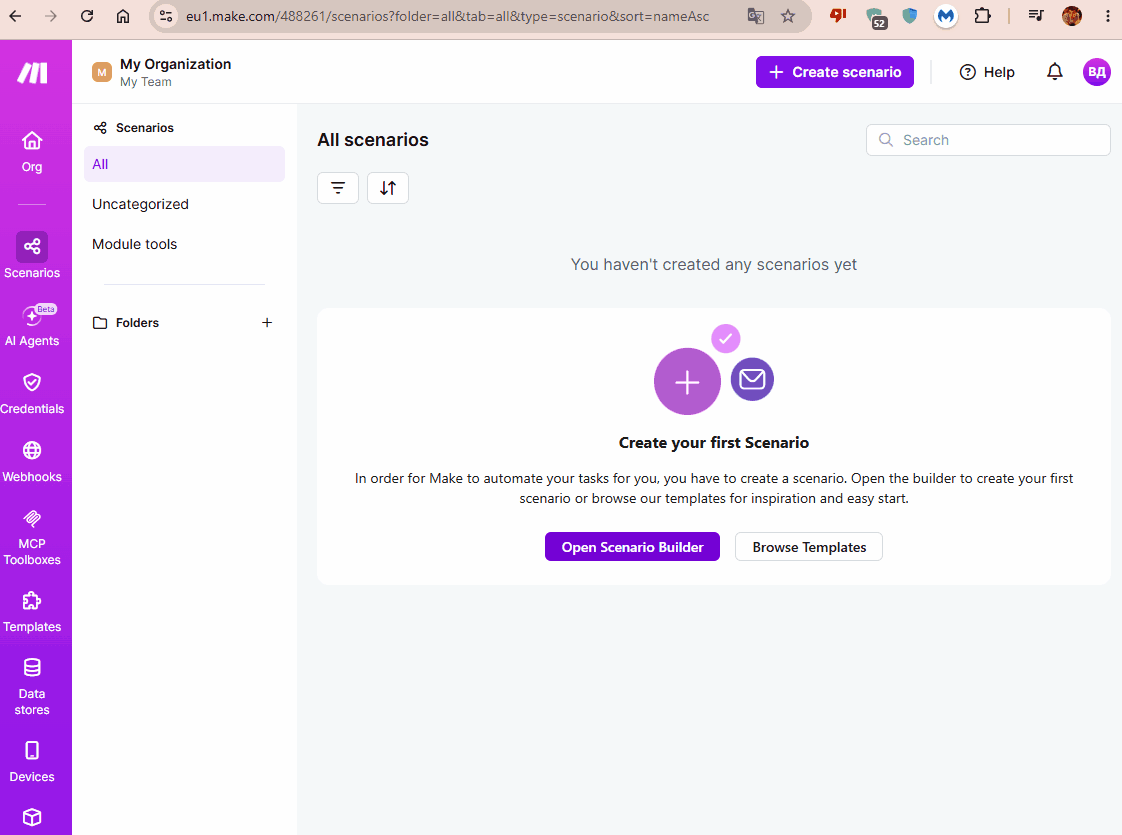
Task: Open the notifications bell
Action: [x=1055, y=72]
